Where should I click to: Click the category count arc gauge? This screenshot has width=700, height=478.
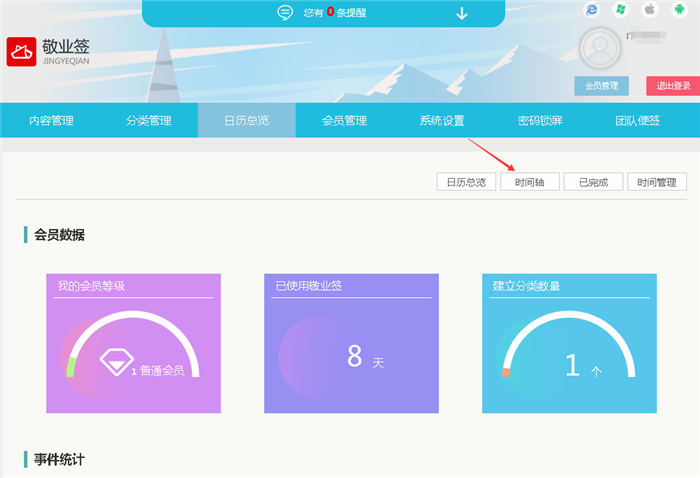569,344
